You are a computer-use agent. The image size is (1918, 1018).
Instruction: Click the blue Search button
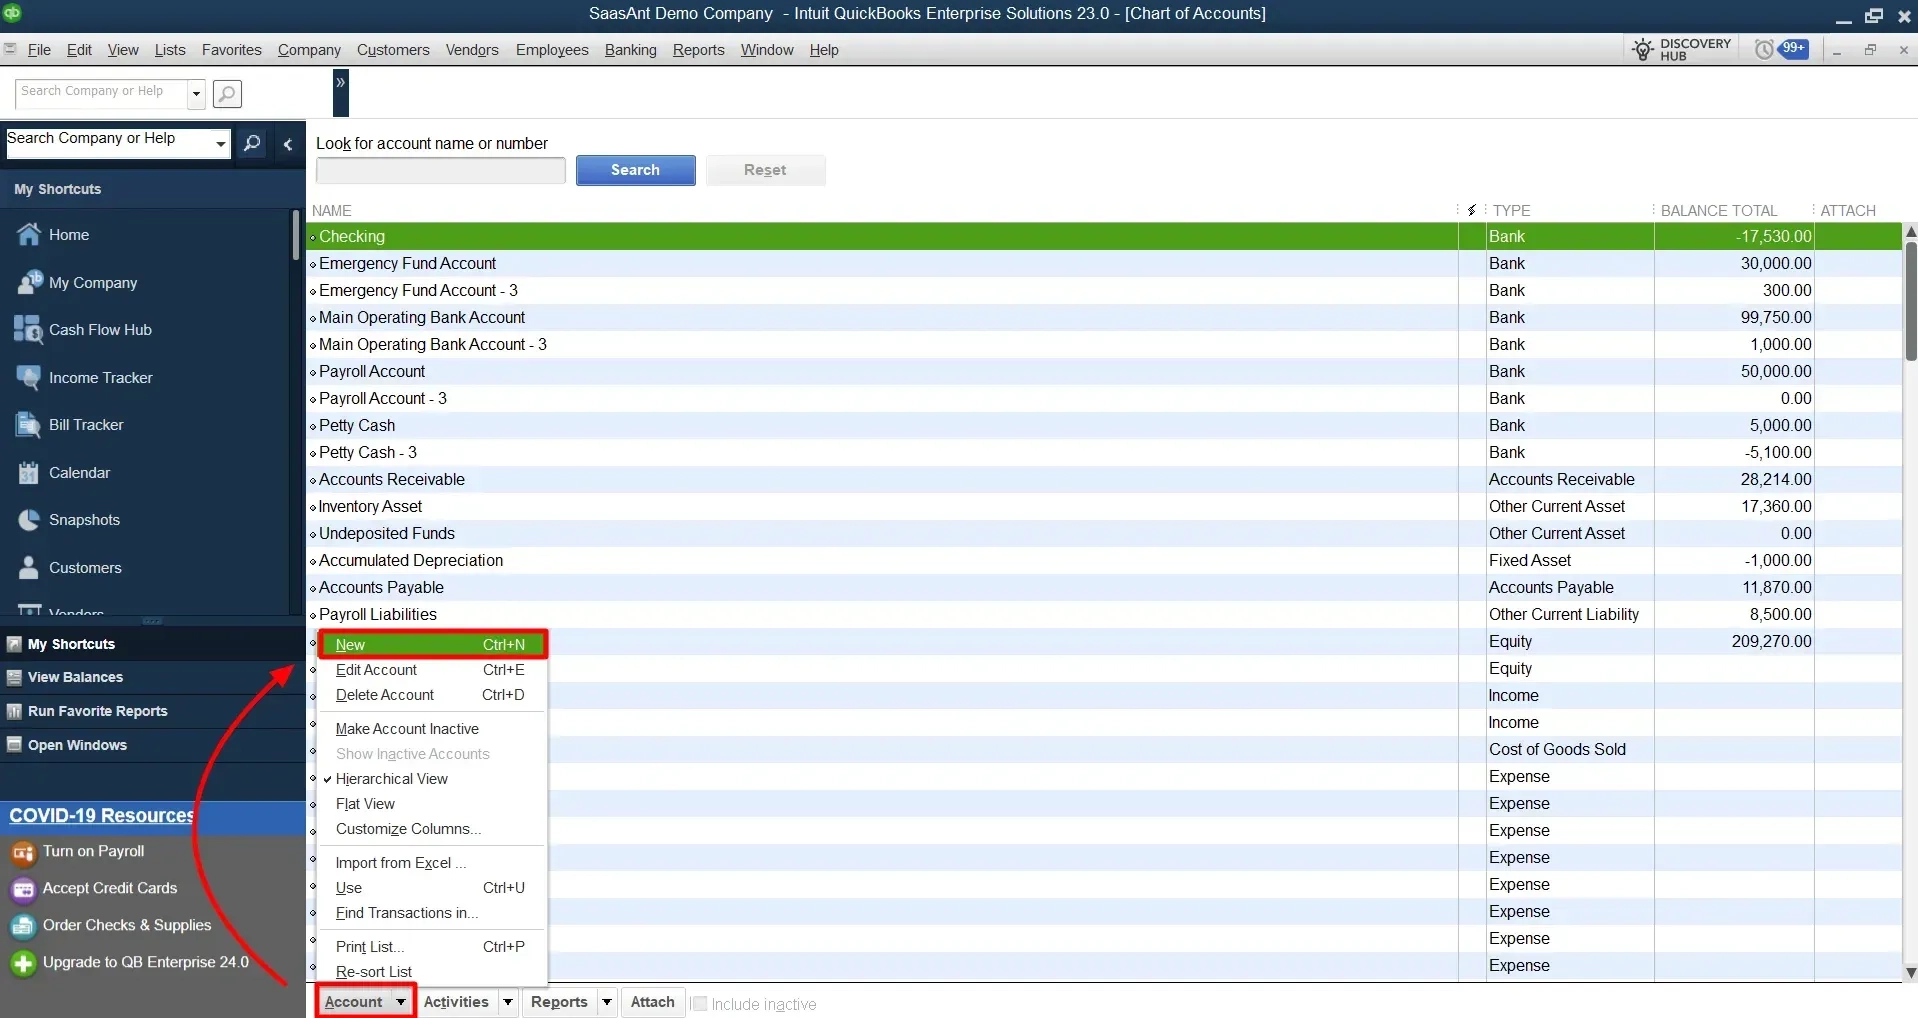(x=635, y=170)
